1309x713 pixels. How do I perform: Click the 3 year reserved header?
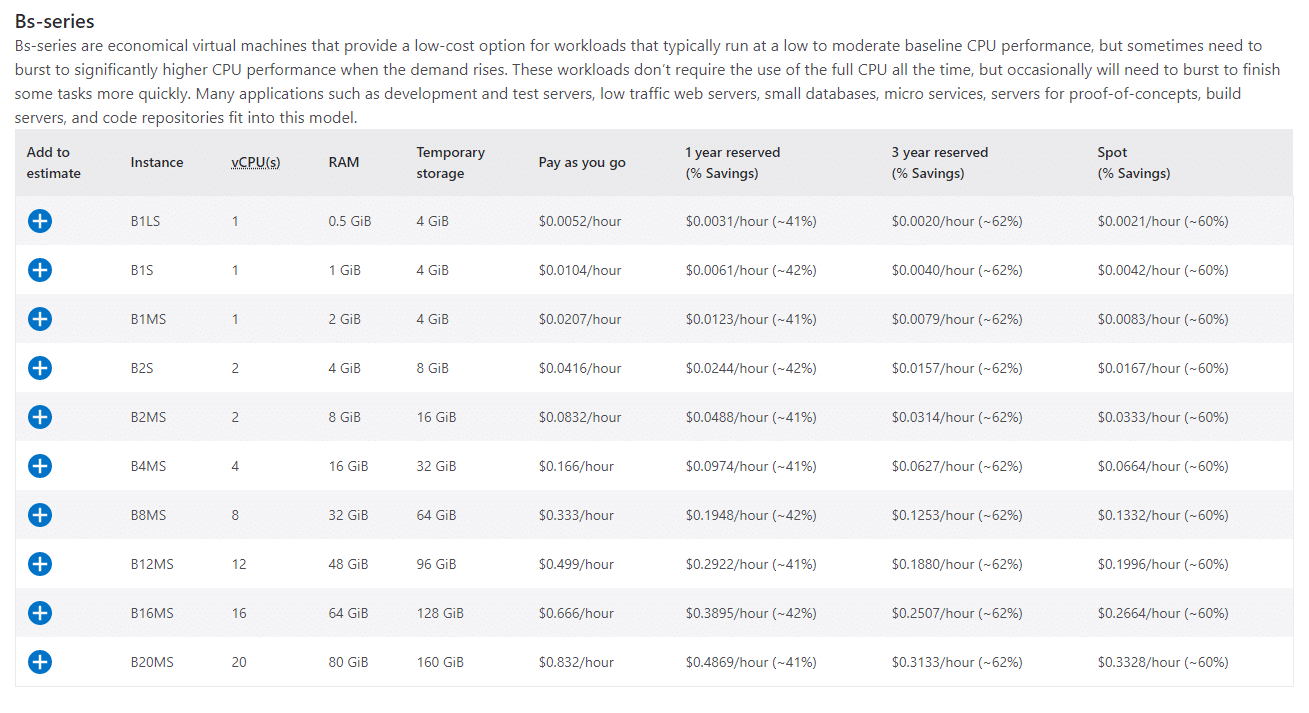(939, 163)
